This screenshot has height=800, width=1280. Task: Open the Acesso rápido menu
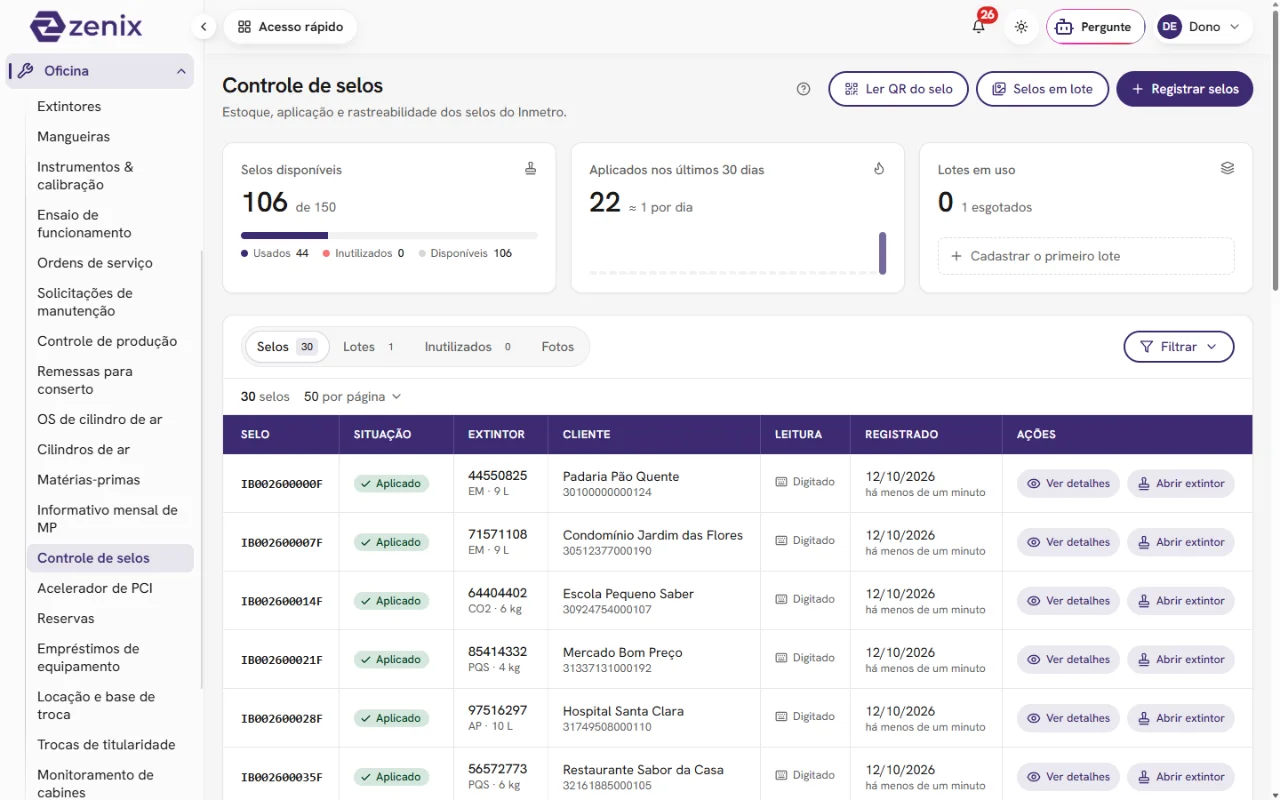click(290, 27)
